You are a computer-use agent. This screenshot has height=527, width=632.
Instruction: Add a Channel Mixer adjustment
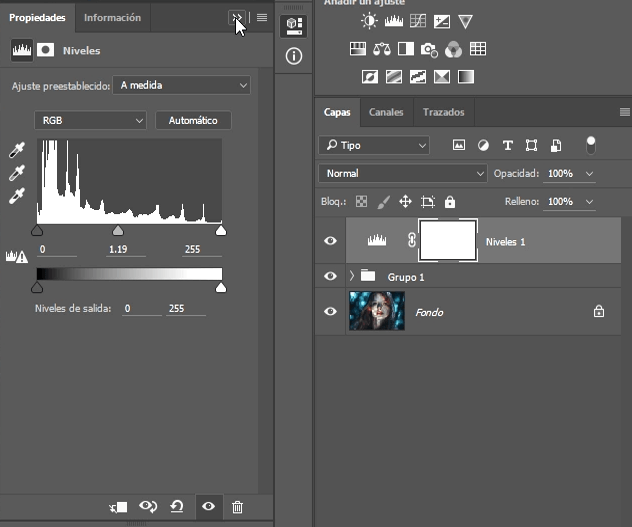(453, 50)
